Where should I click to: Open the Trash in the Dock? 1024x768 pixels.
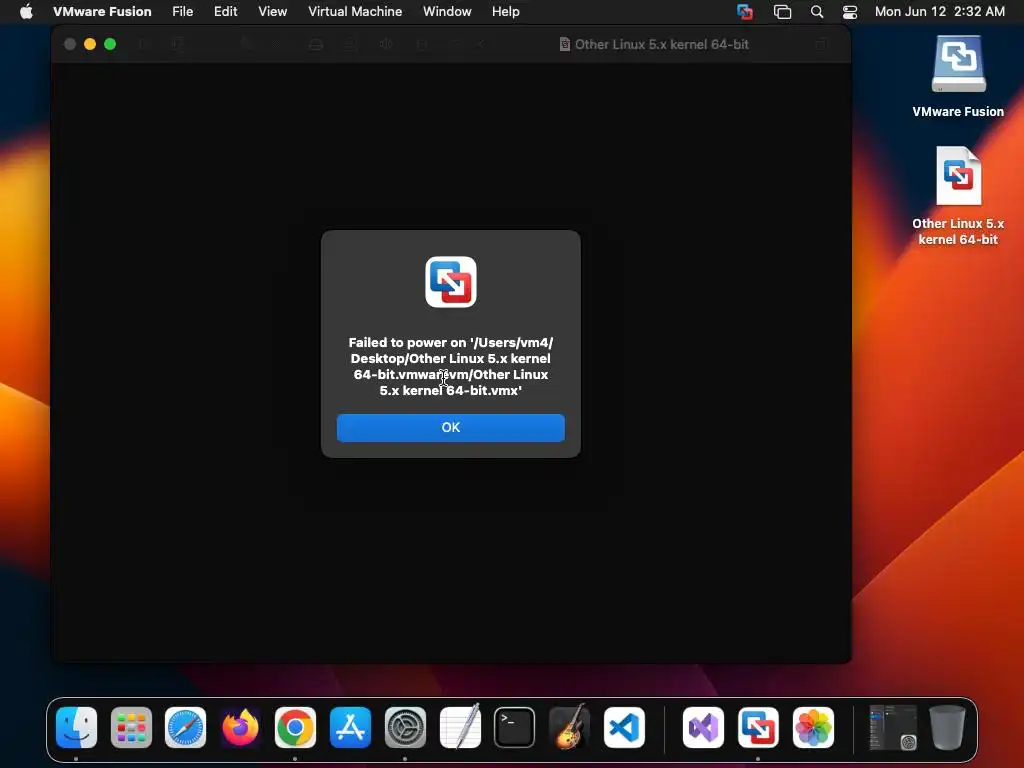pyautogui.click(x=947, y=728)
